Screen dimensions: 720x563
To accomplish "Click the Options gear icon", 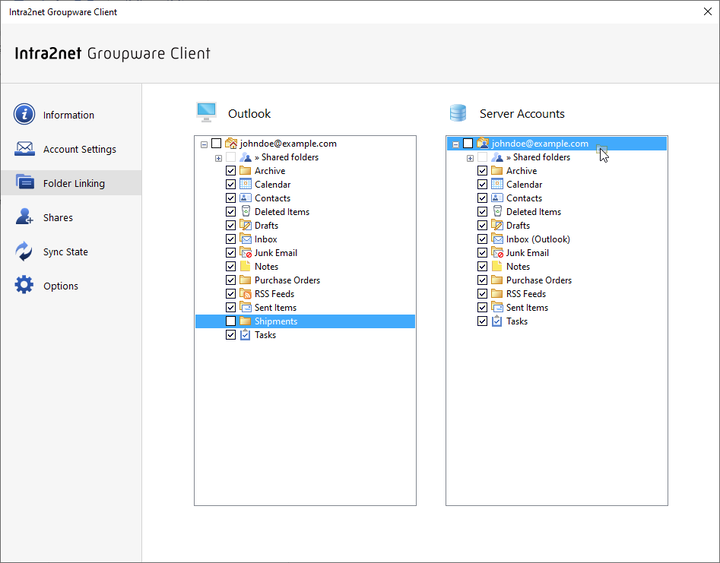I will [x=24, y=285].
